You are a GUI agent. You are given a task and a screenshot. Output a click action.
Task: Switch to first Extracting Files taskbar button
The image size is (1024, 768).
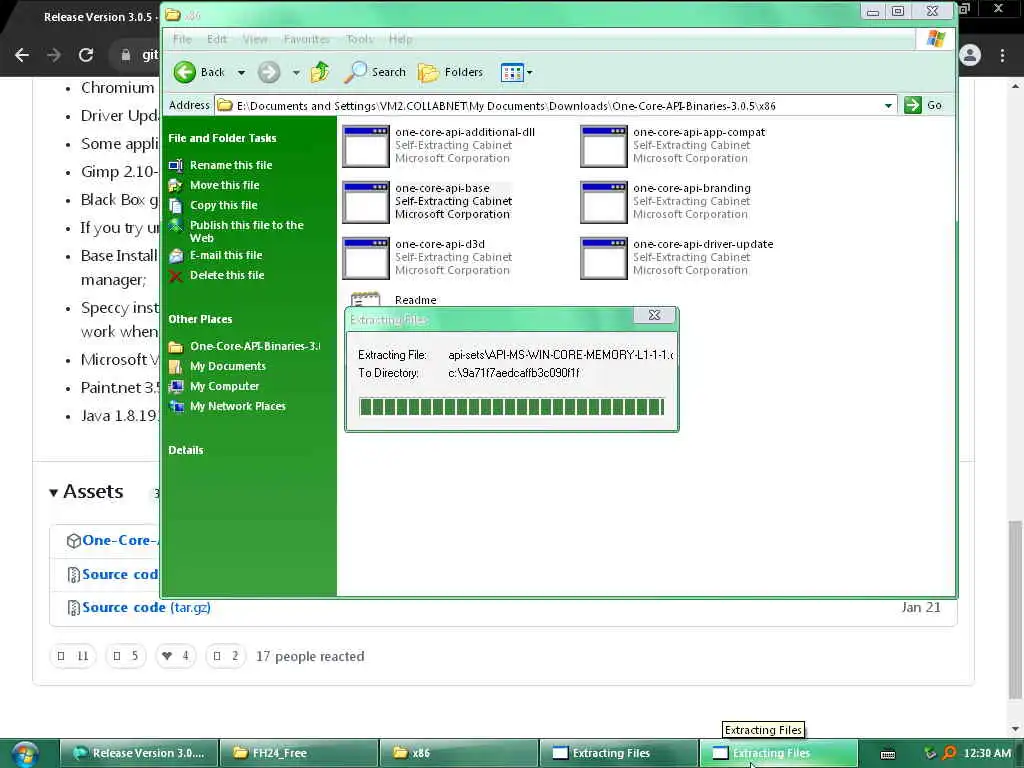tap(619, 753)
